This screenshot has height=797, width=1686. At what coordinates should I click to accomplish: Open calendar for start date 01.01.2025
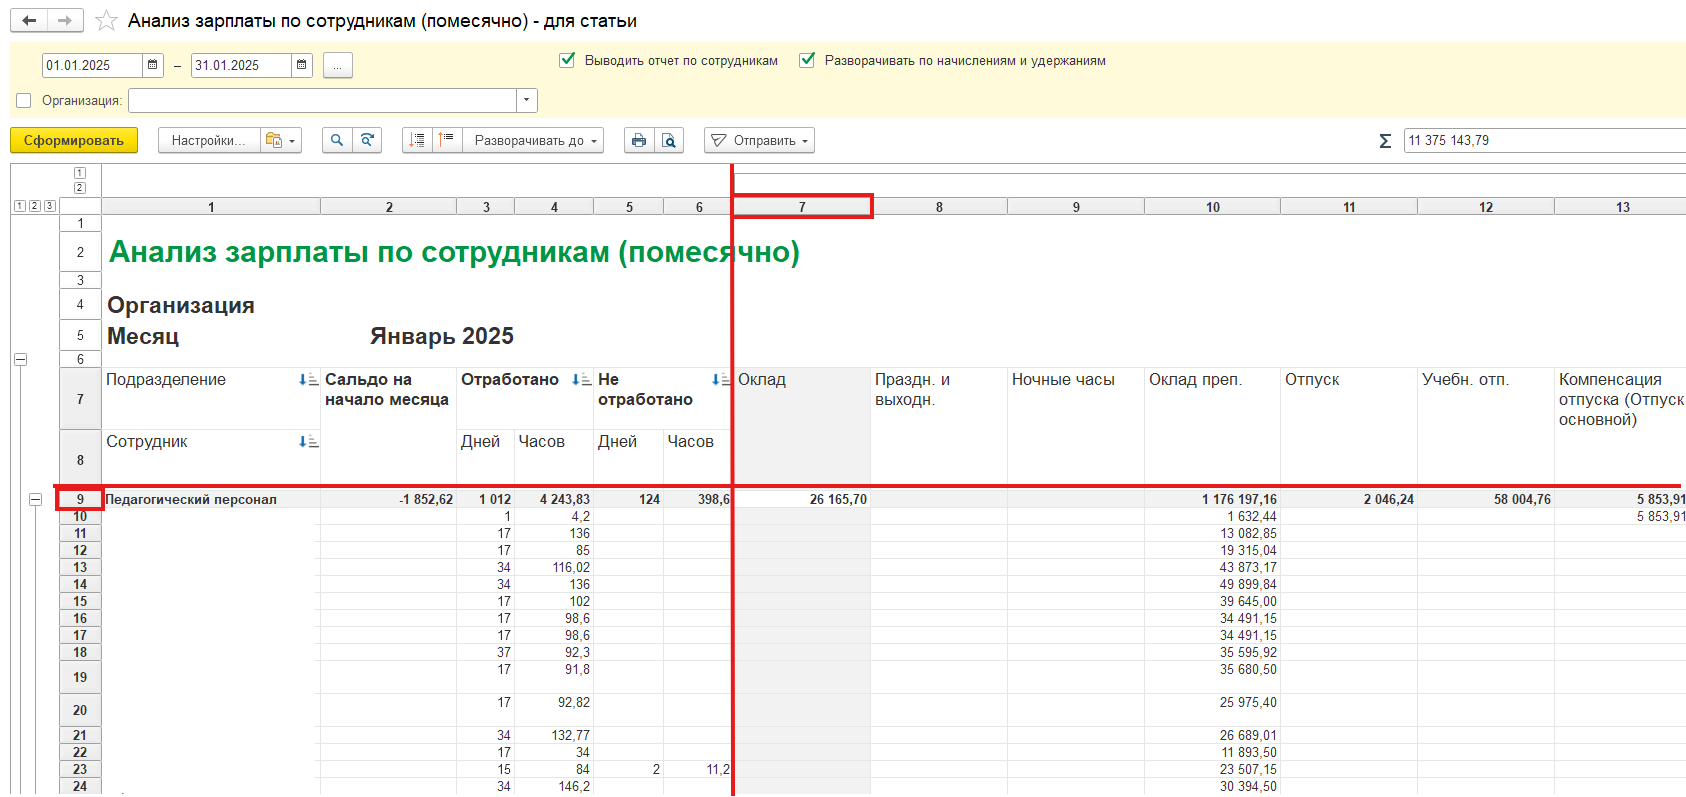tap(152, 65)
